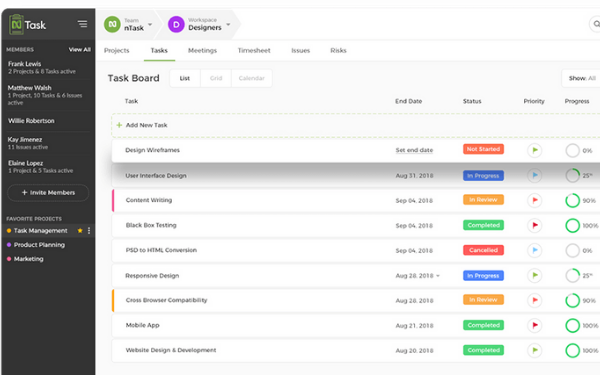
Task: Click View All members link
Action: pyautogui.click(x=80, y=49)
